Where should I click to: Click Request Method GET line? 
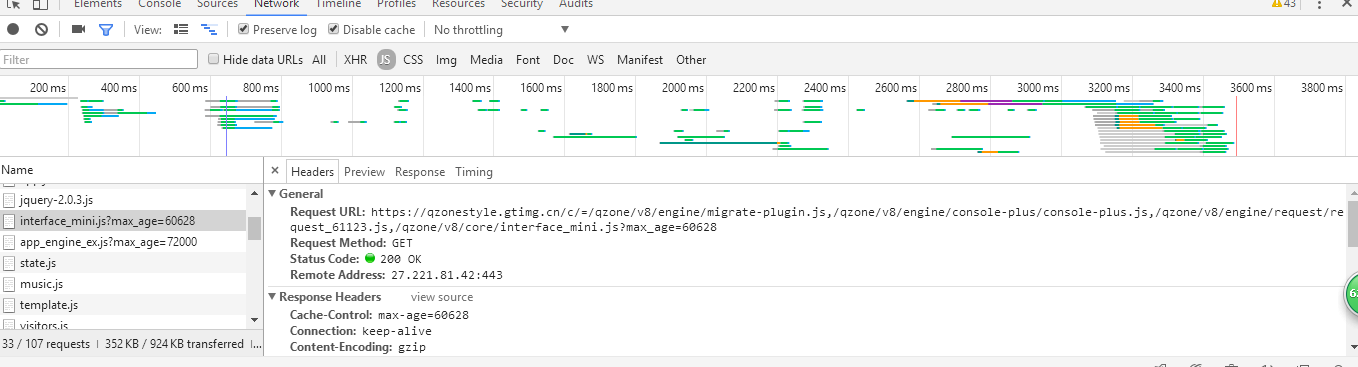click(351, 243)
